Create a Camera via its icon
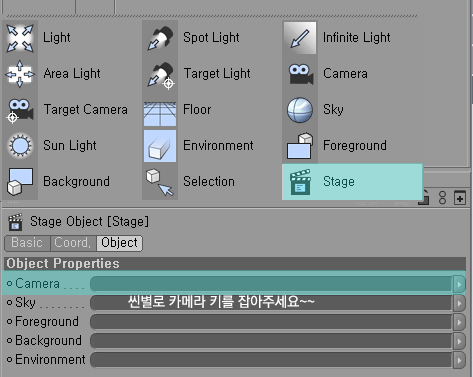 point(300,74)
